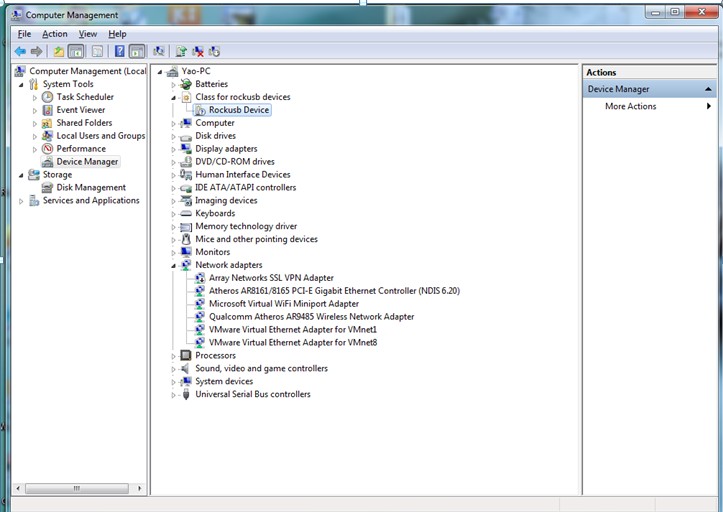Collapse the System Tools tree node

tap(22, 84)
